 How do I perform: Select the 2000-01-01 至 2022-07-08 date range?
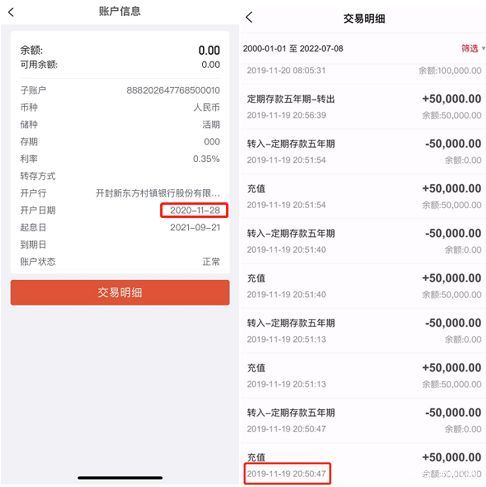pyautogui.click(x=293, y=49)
